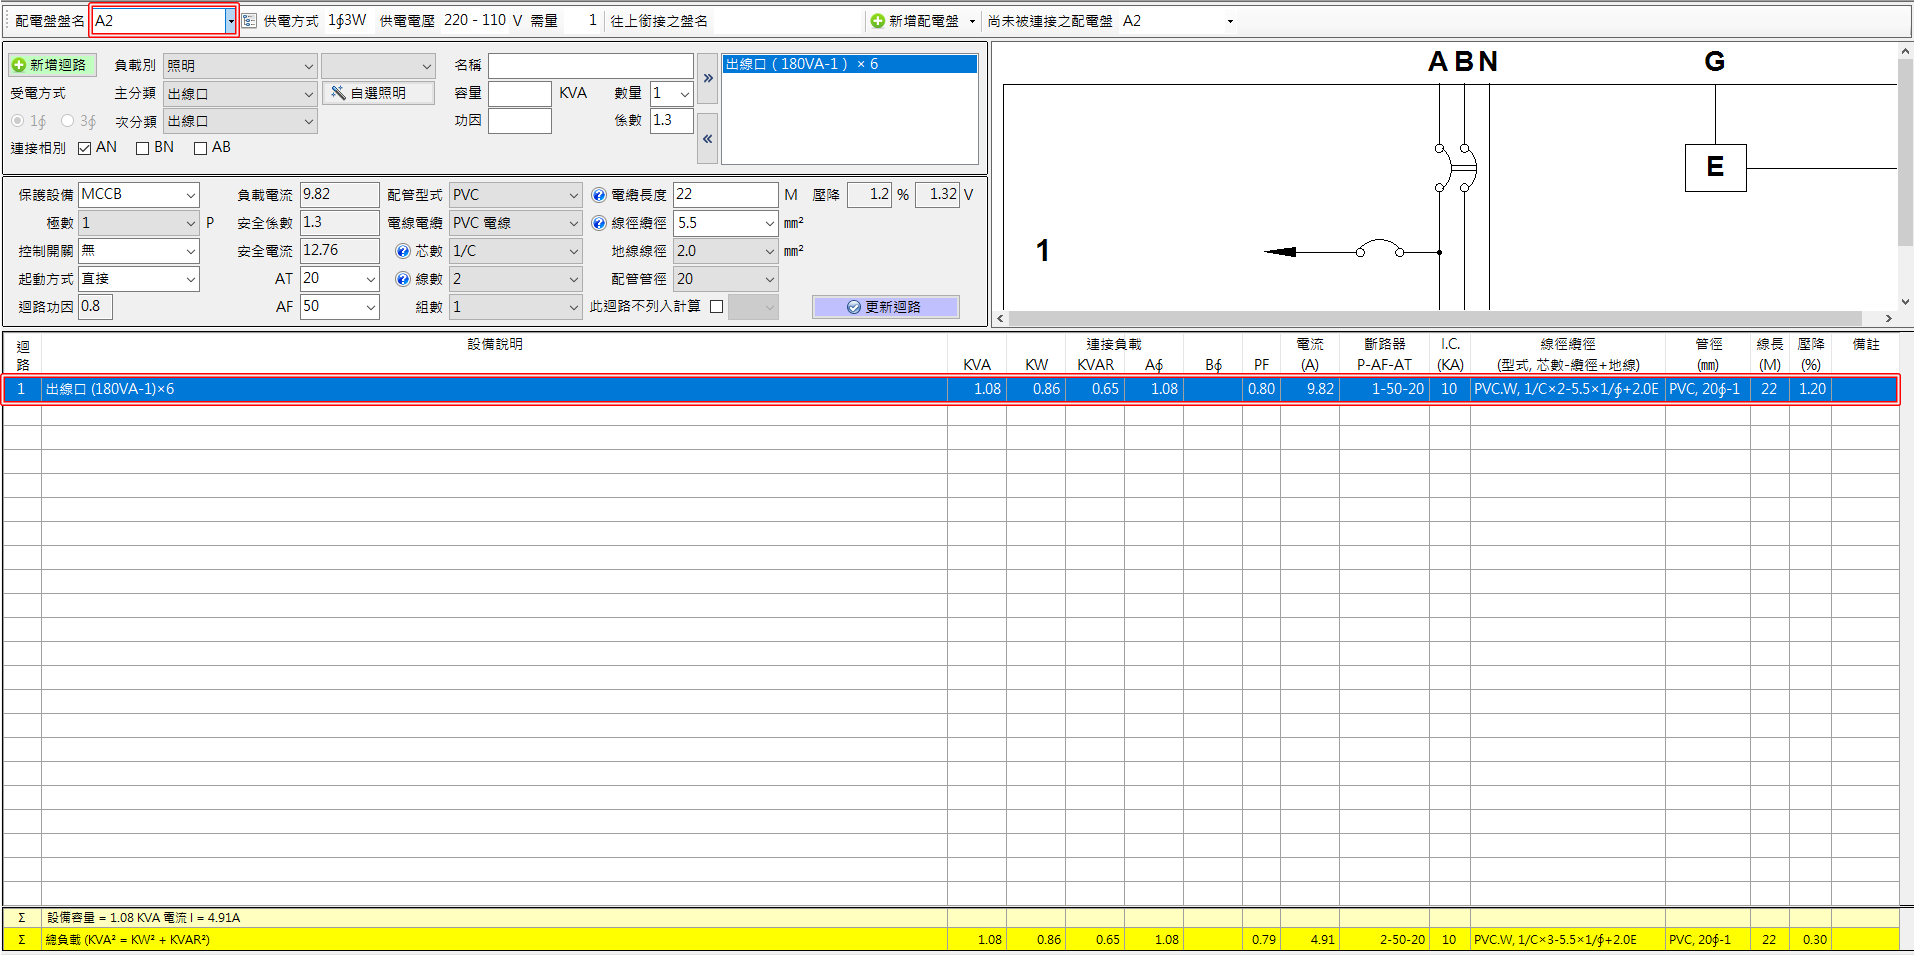This screenshot has height=956, width=1914.
Task: Click the » move-right arrow button
Action: [x=708, y=78]
